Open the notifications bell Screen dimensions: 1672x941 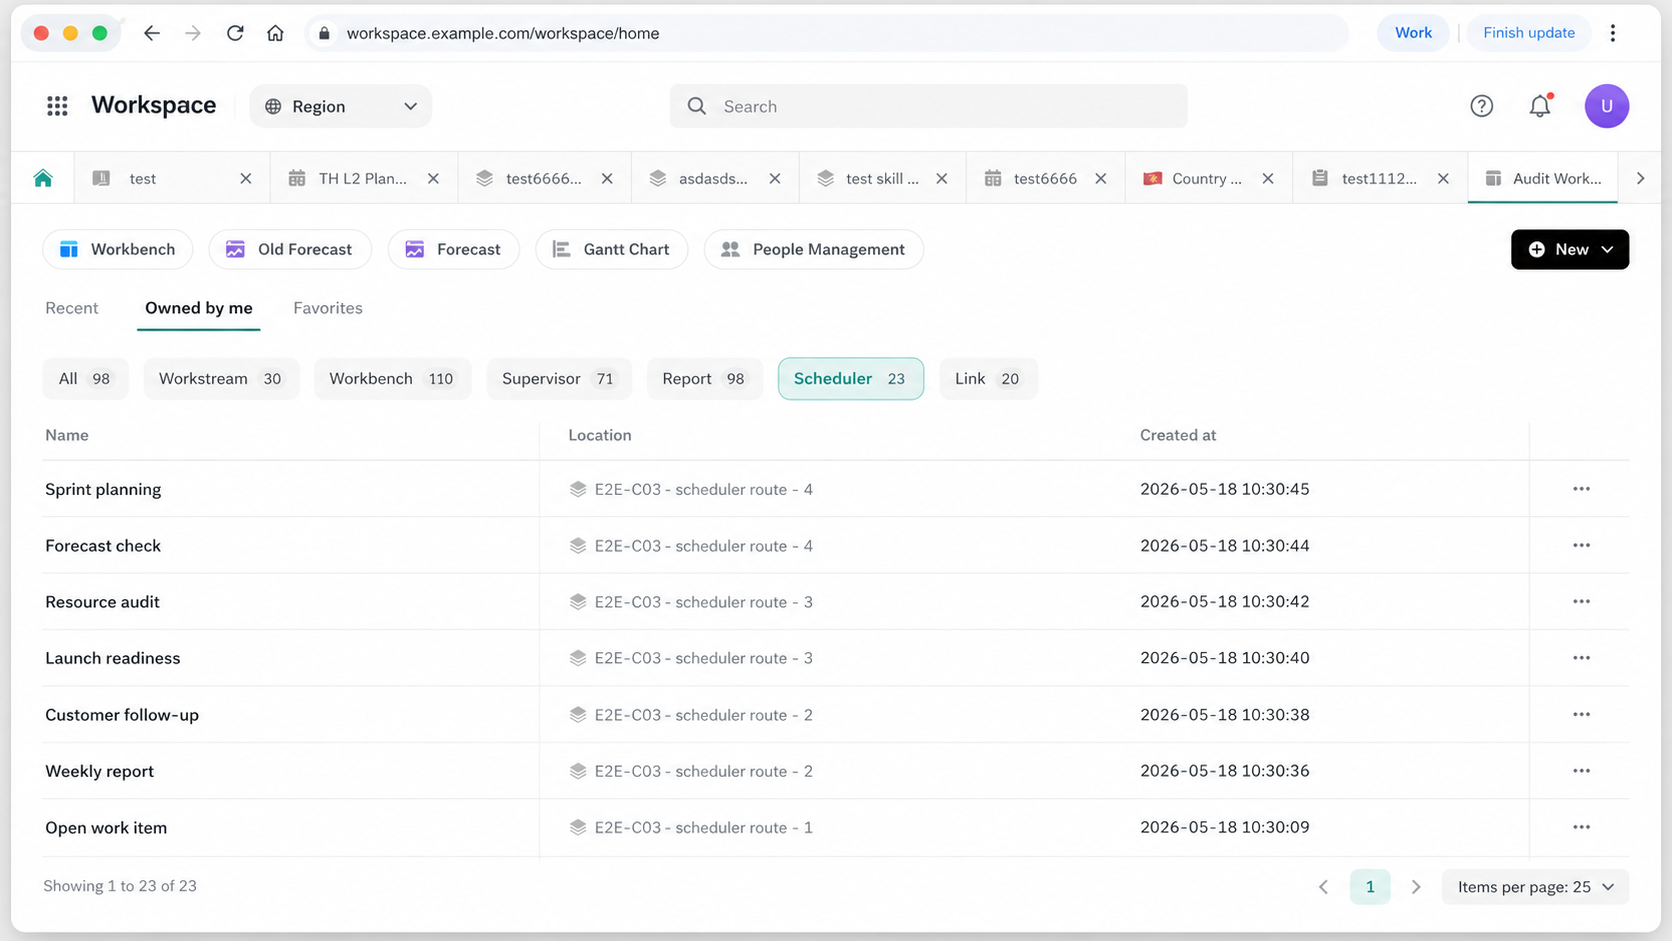1540,106
